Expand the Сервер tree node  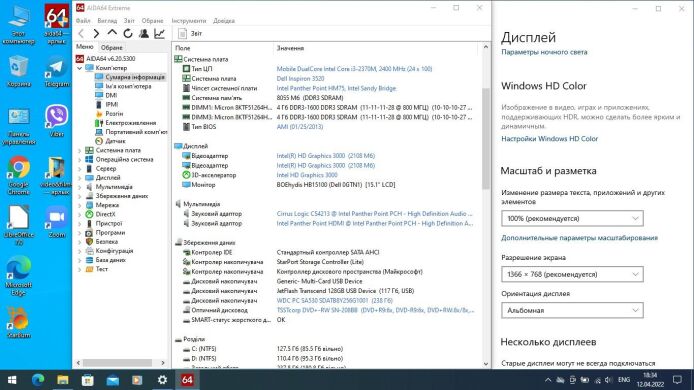coord(80,169)
